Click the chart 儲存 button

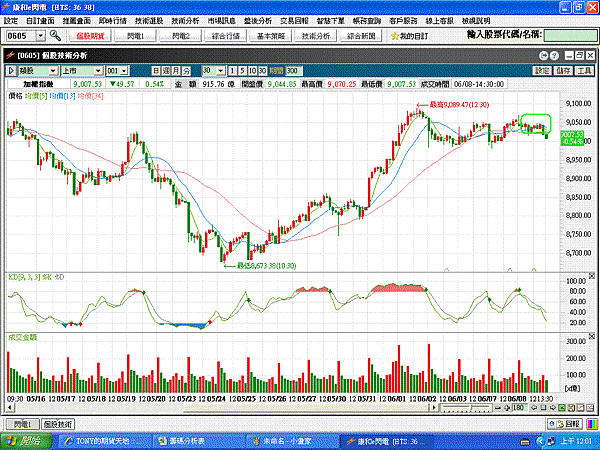pyautogui.click(x=563, y=70)
